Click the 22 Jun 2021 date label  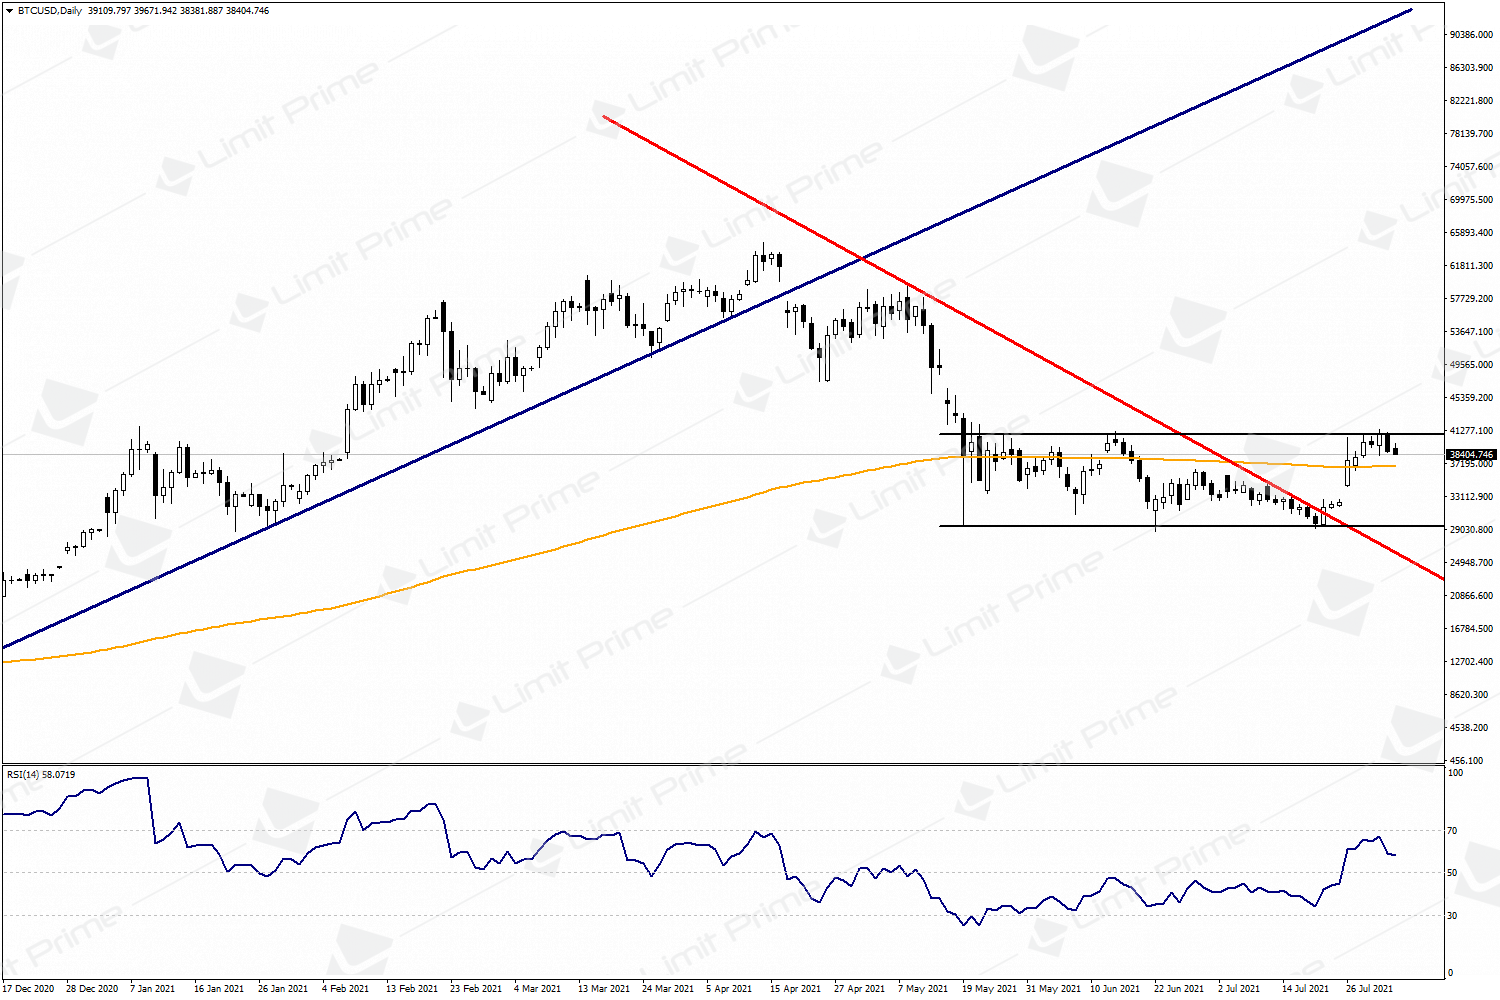[x=1180, y=989]
